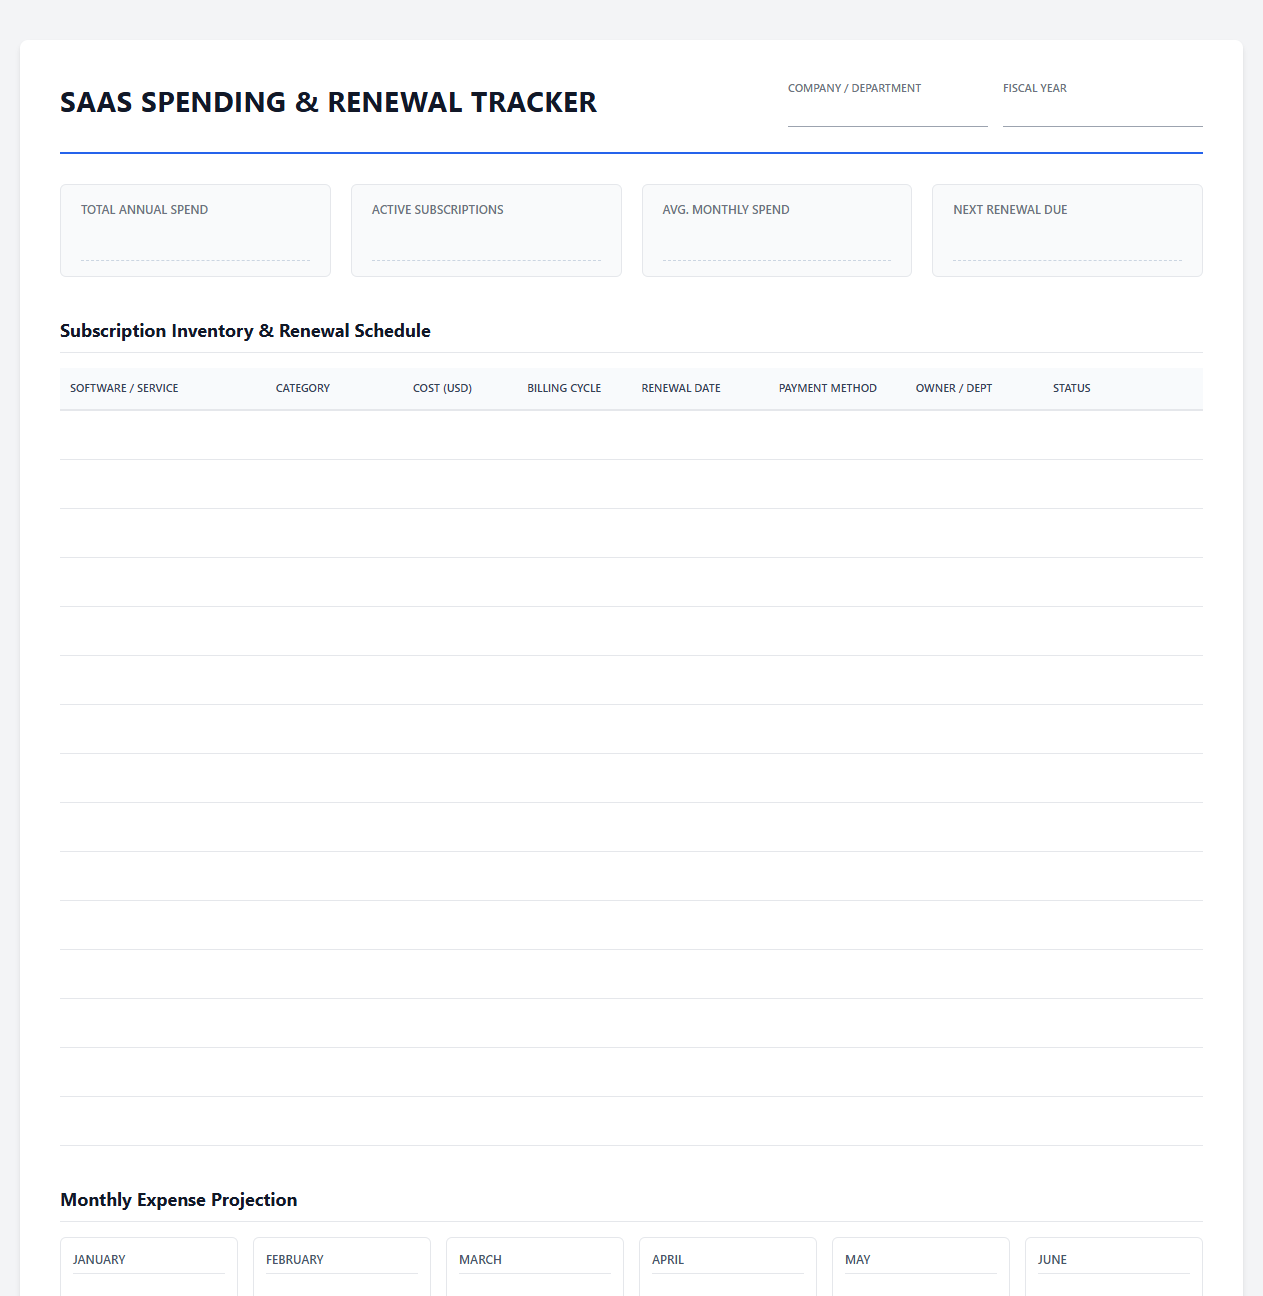Screen dimensions: 1263x1296
Task: Click the Fiscal Year input line
Action: 1102,113
